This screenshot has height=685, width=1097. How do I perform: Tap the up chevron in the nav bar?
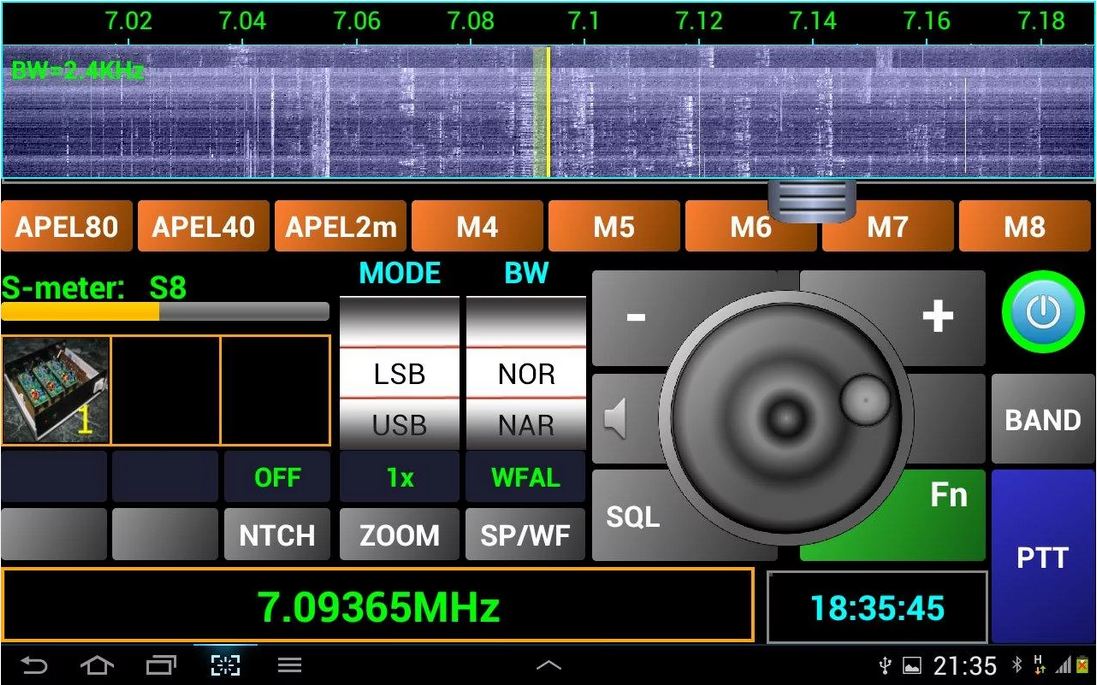[548, 665]
